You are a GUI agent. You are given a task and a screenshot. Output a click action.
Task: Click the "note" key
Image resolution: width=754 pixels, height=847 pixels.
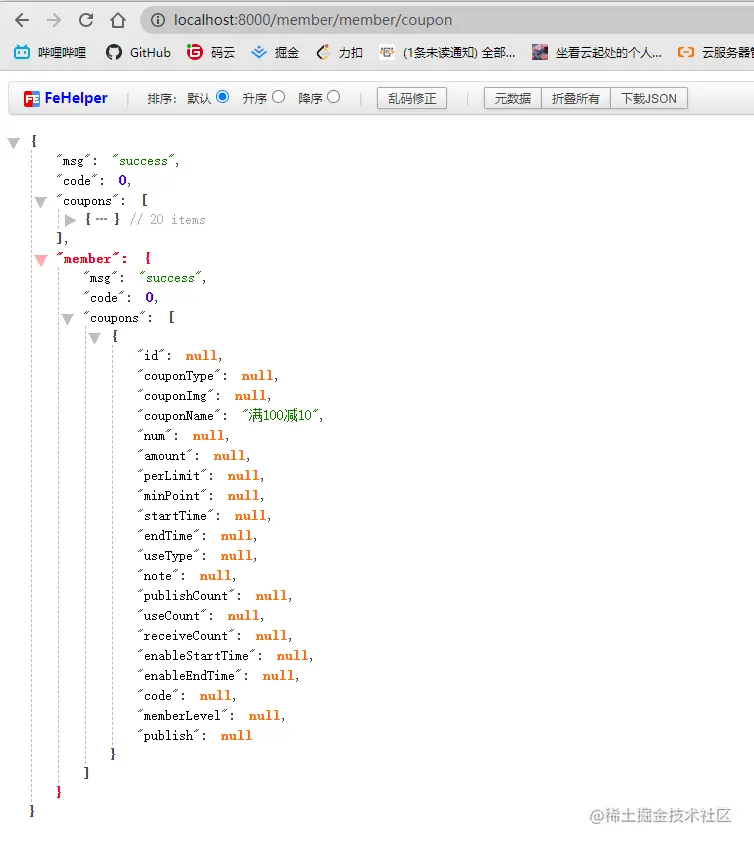pos(158,576)
